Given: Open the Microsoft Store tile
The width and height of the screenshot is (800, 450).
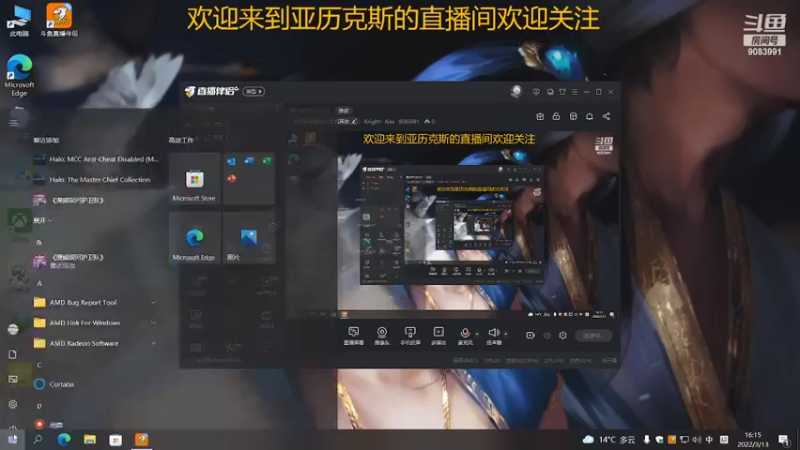Looking at the screenshot, I should coord(194,179).
